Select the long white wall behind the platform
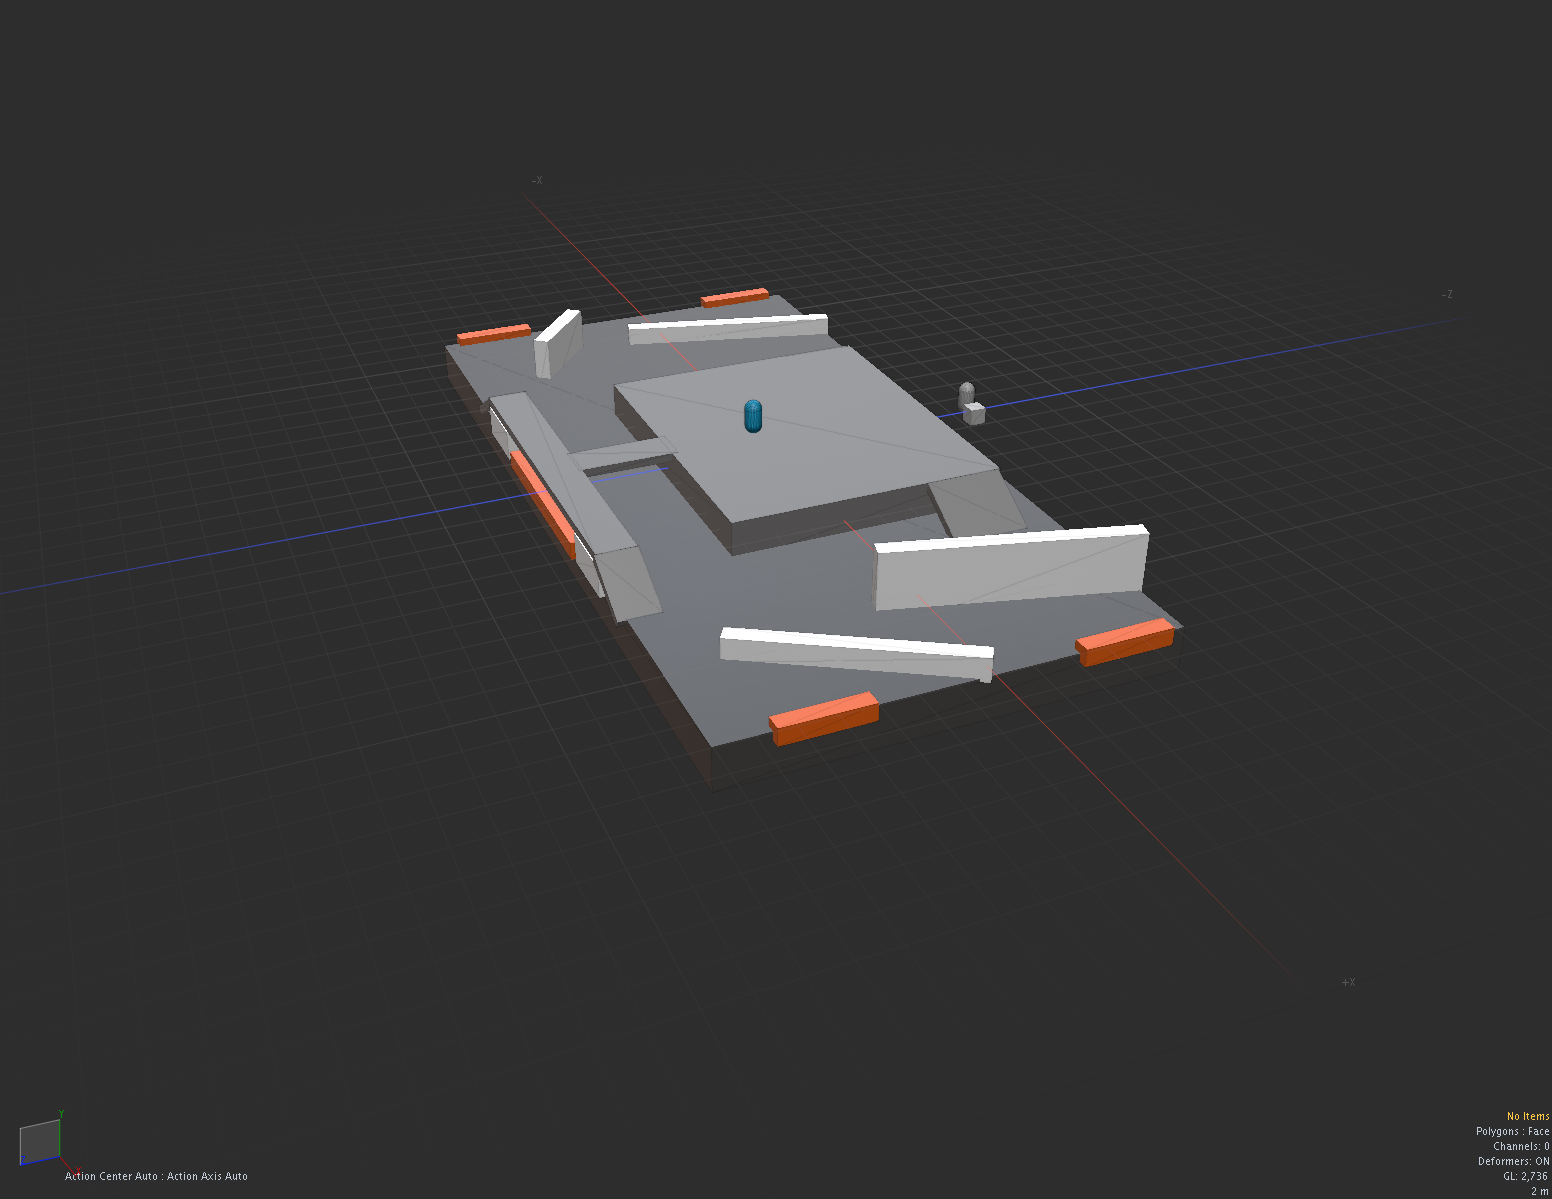Viewport: 1552px width, 1199px height. click(728, 328)
